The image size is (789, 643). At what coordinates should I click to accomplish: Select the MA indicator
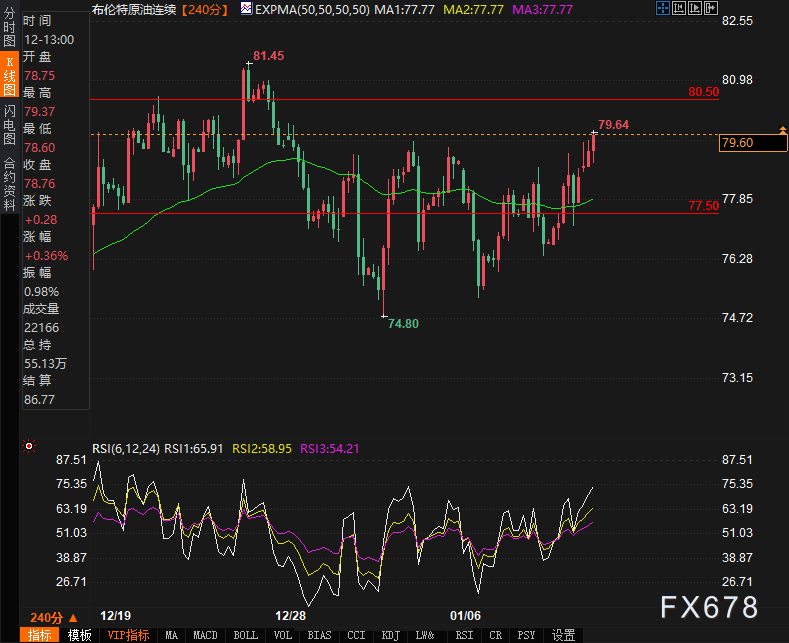pyautogui.click(x=172, y=635)
